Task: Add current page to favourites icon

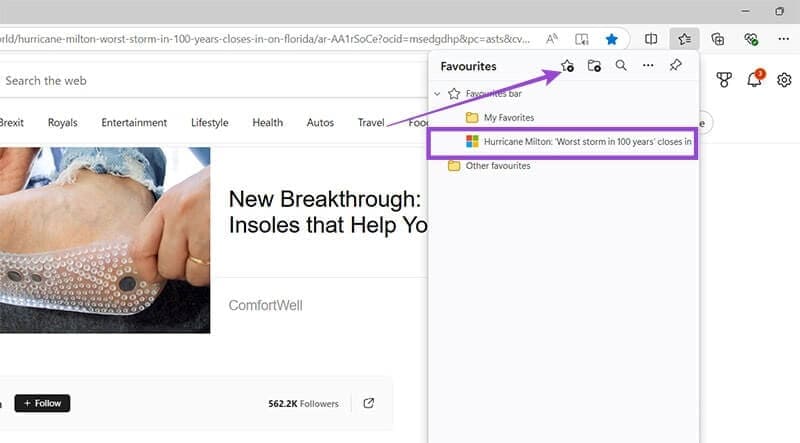Action: pyautogui.click(x=567, y=66)
